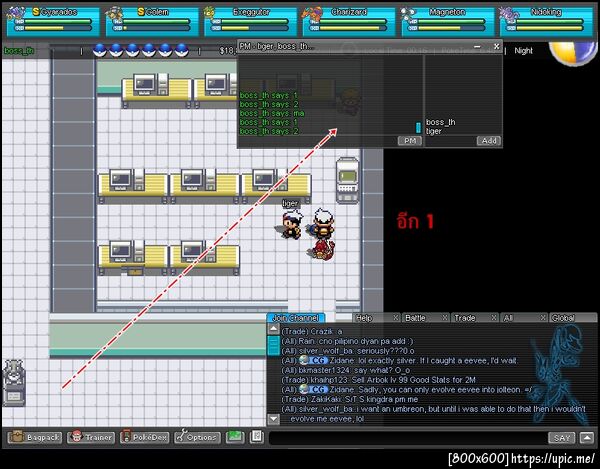Select Golem in the party bar
The image size is (600, 469).
(x=152, y=21)
